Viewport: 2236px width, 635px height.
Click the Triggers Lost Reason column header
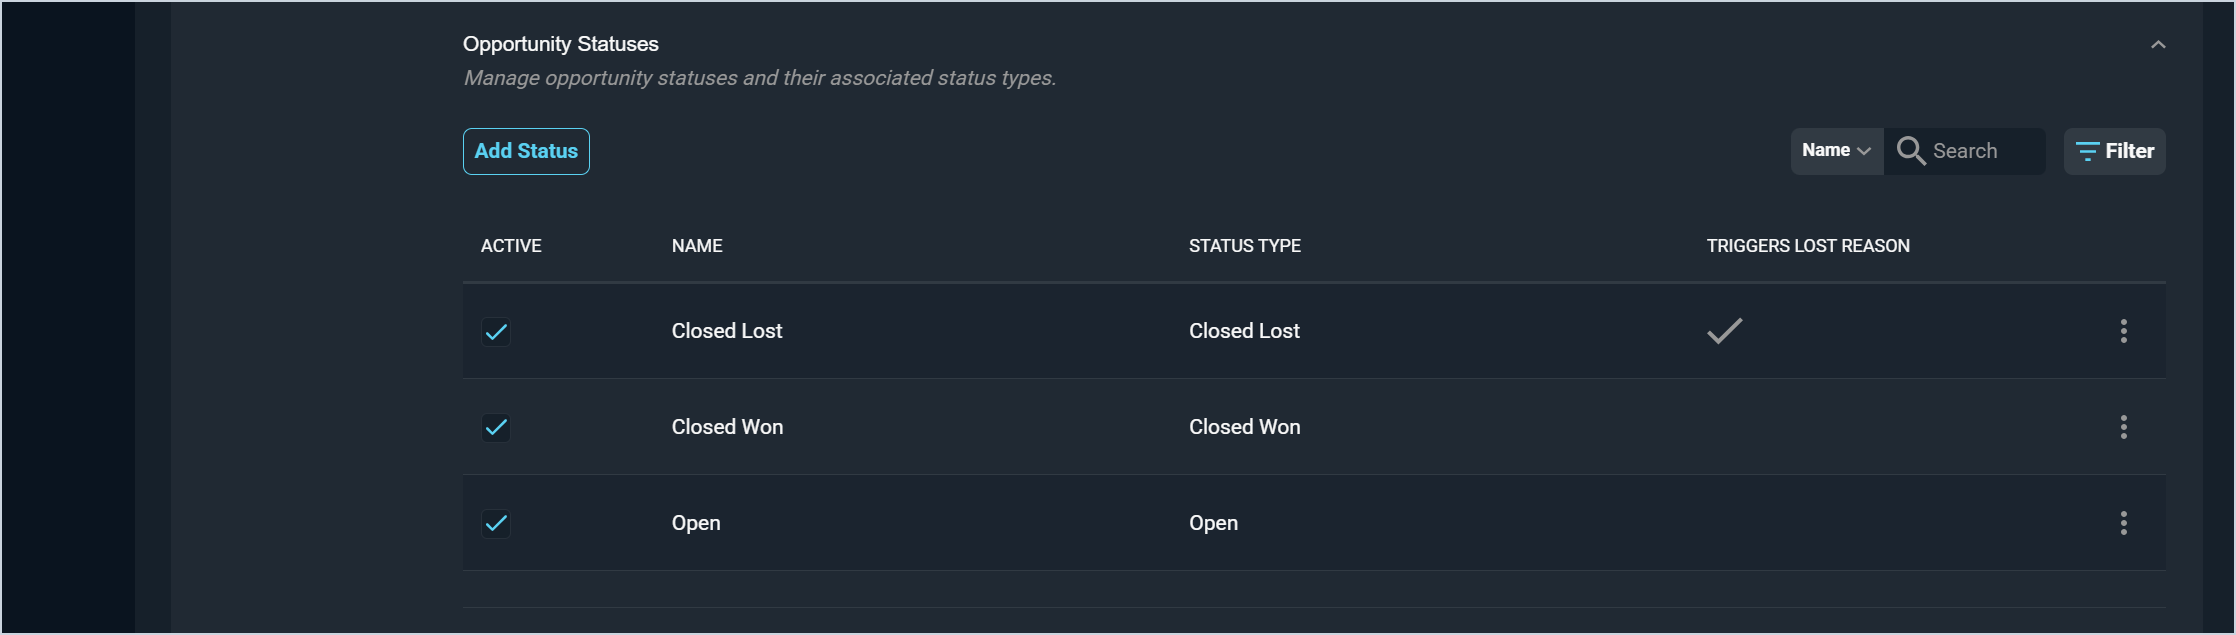point(1807,246)
